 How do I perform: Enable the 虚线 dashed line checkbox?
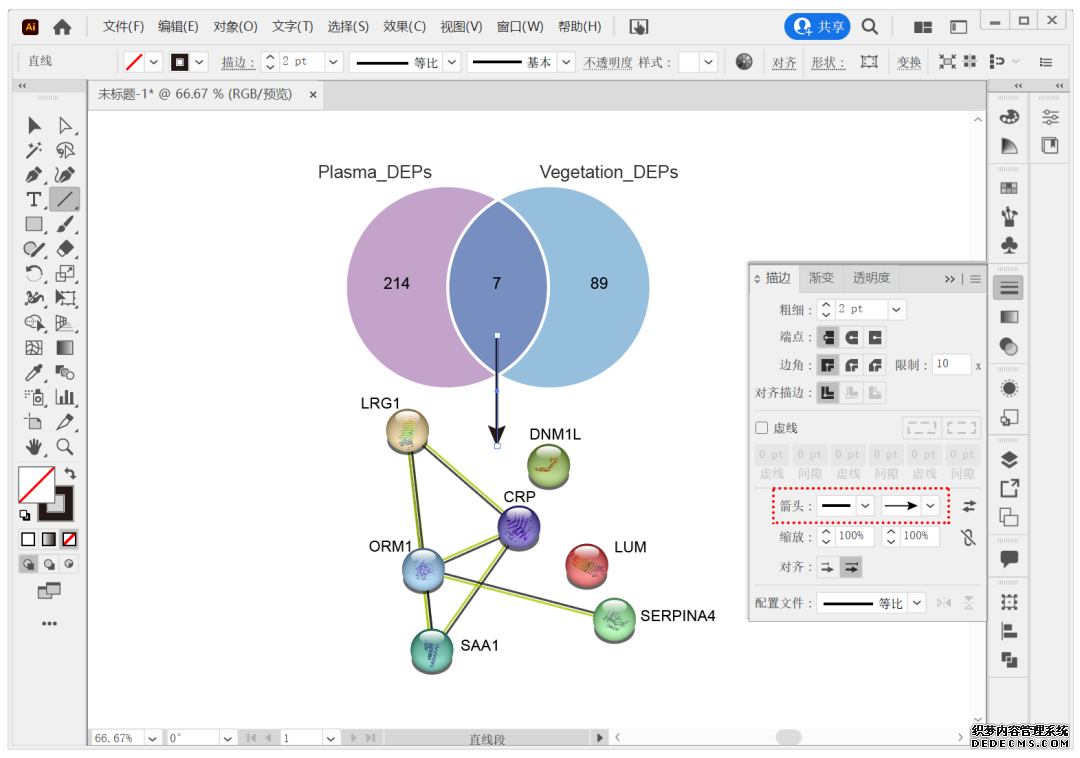pyautogui.click(x=762, y=428)
